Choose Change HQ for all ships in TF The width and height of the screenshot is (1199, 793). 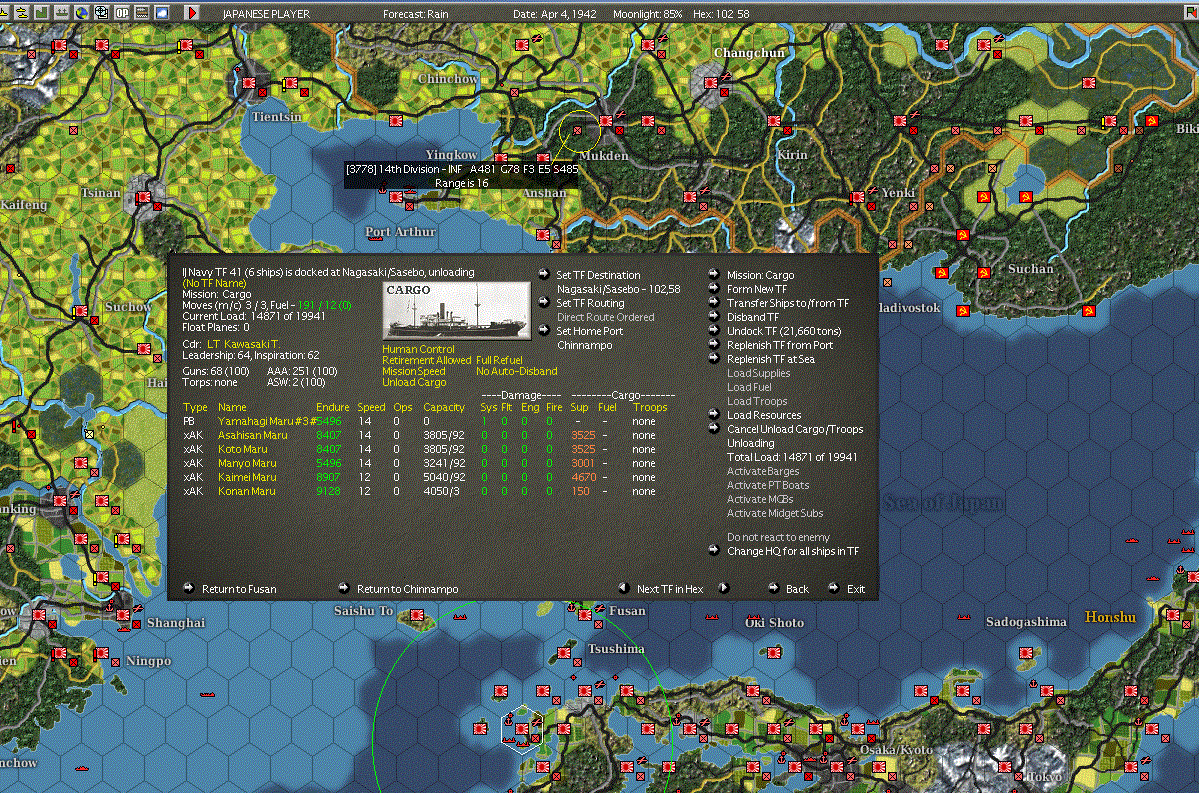pos(793,551)
